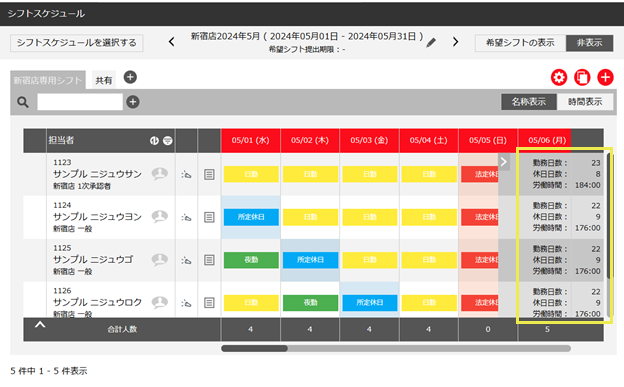
Task: Click the シフトスケジュール page title
Action: click(46, 14)
